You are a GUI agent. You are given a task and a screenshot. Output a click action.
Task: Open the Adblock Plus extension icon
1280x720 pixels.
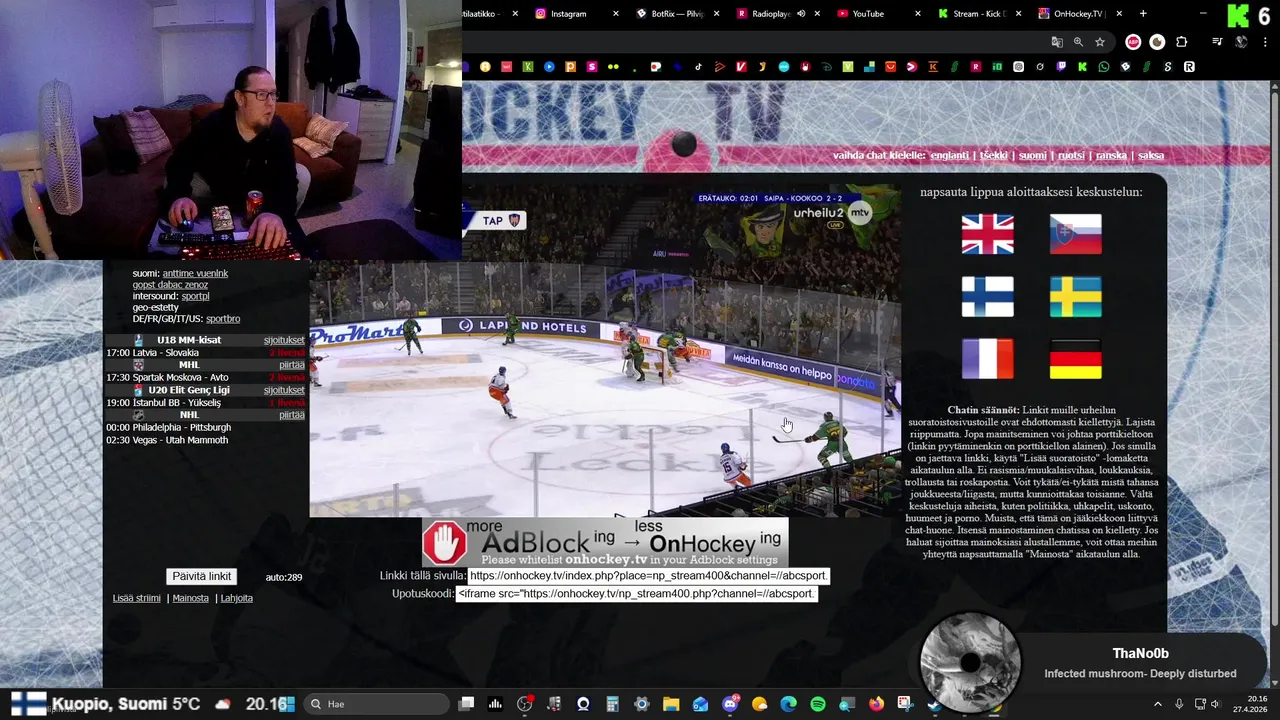click(x=1133, y=42)
